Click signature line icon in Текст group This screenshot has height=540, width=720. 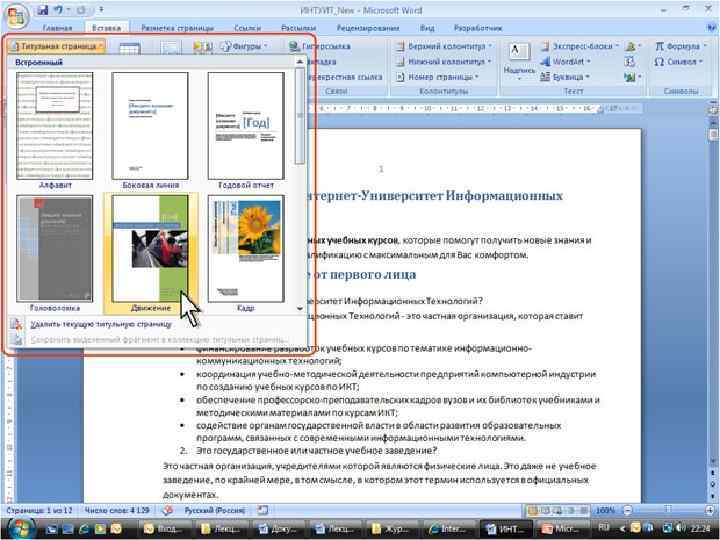tap(633, 46)
